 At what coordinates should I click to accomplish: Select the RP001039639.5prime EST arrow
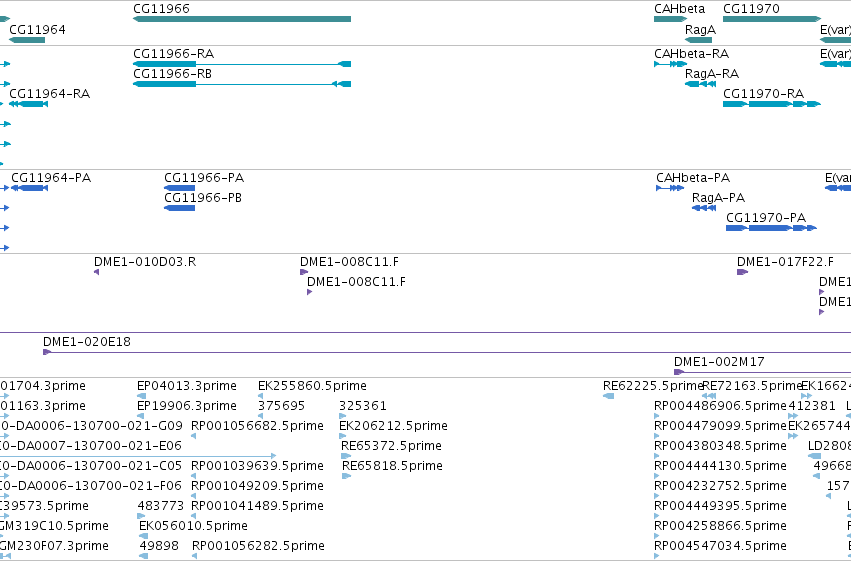[x=194, y=476]
